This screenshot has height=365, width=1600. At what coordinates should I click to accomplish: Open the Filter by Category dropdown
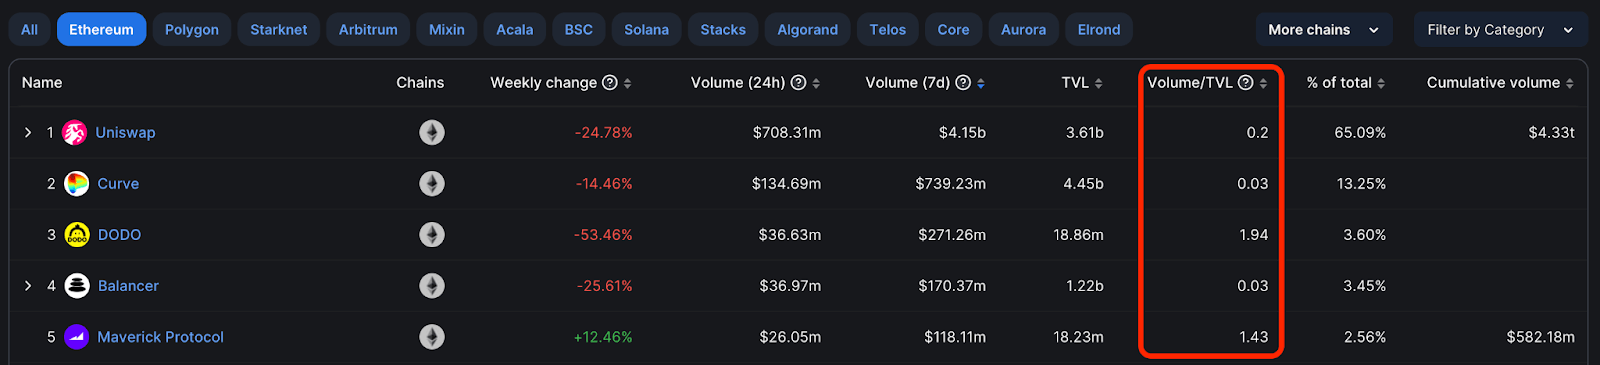tap(1500, 30)
